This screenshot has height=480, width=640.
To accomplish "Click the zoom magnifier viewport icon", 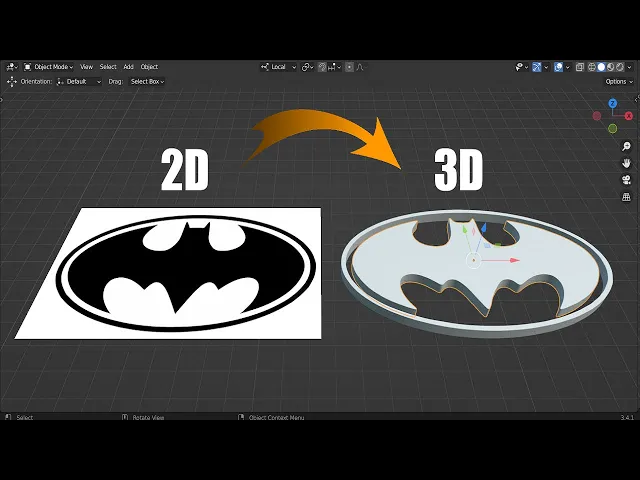I will [626, 146].
